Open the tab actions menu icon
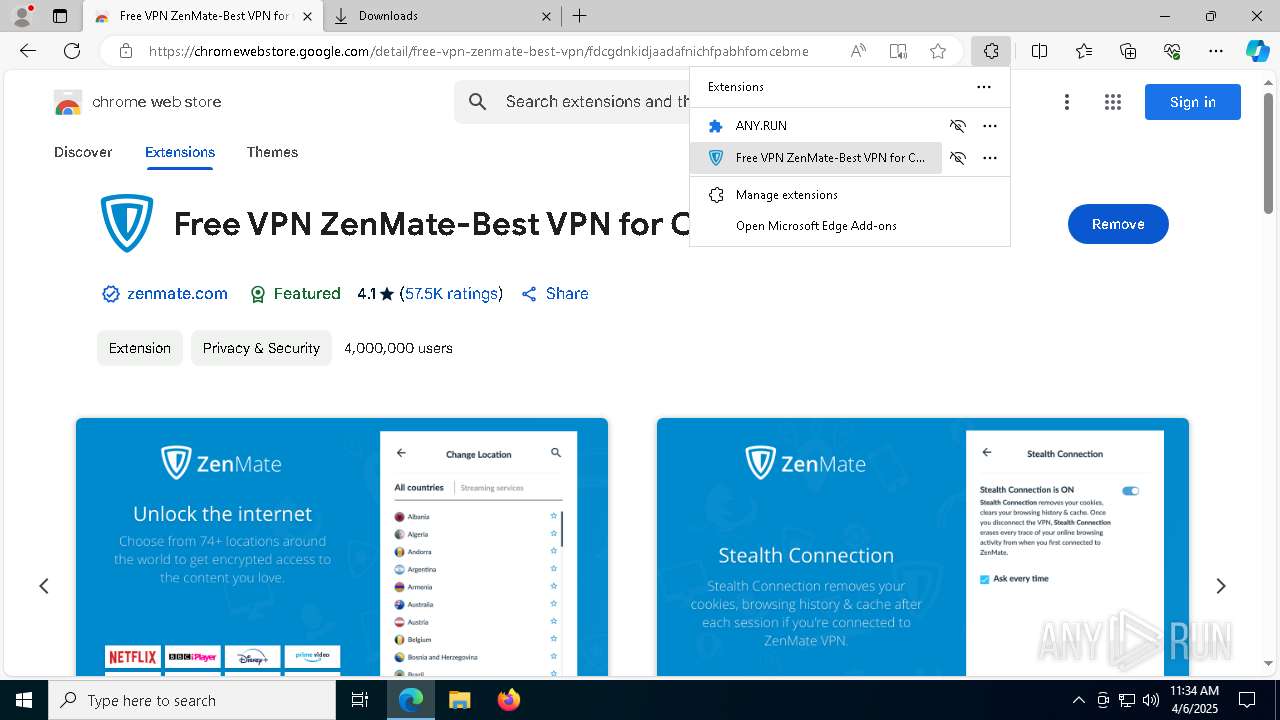The height and width of the screenshot is (720, 1280). pyautogui.click(x=60, y=16)
